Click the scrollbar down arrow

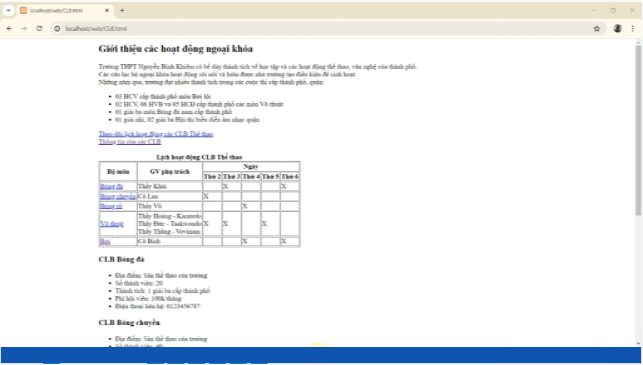pos(638,343)
